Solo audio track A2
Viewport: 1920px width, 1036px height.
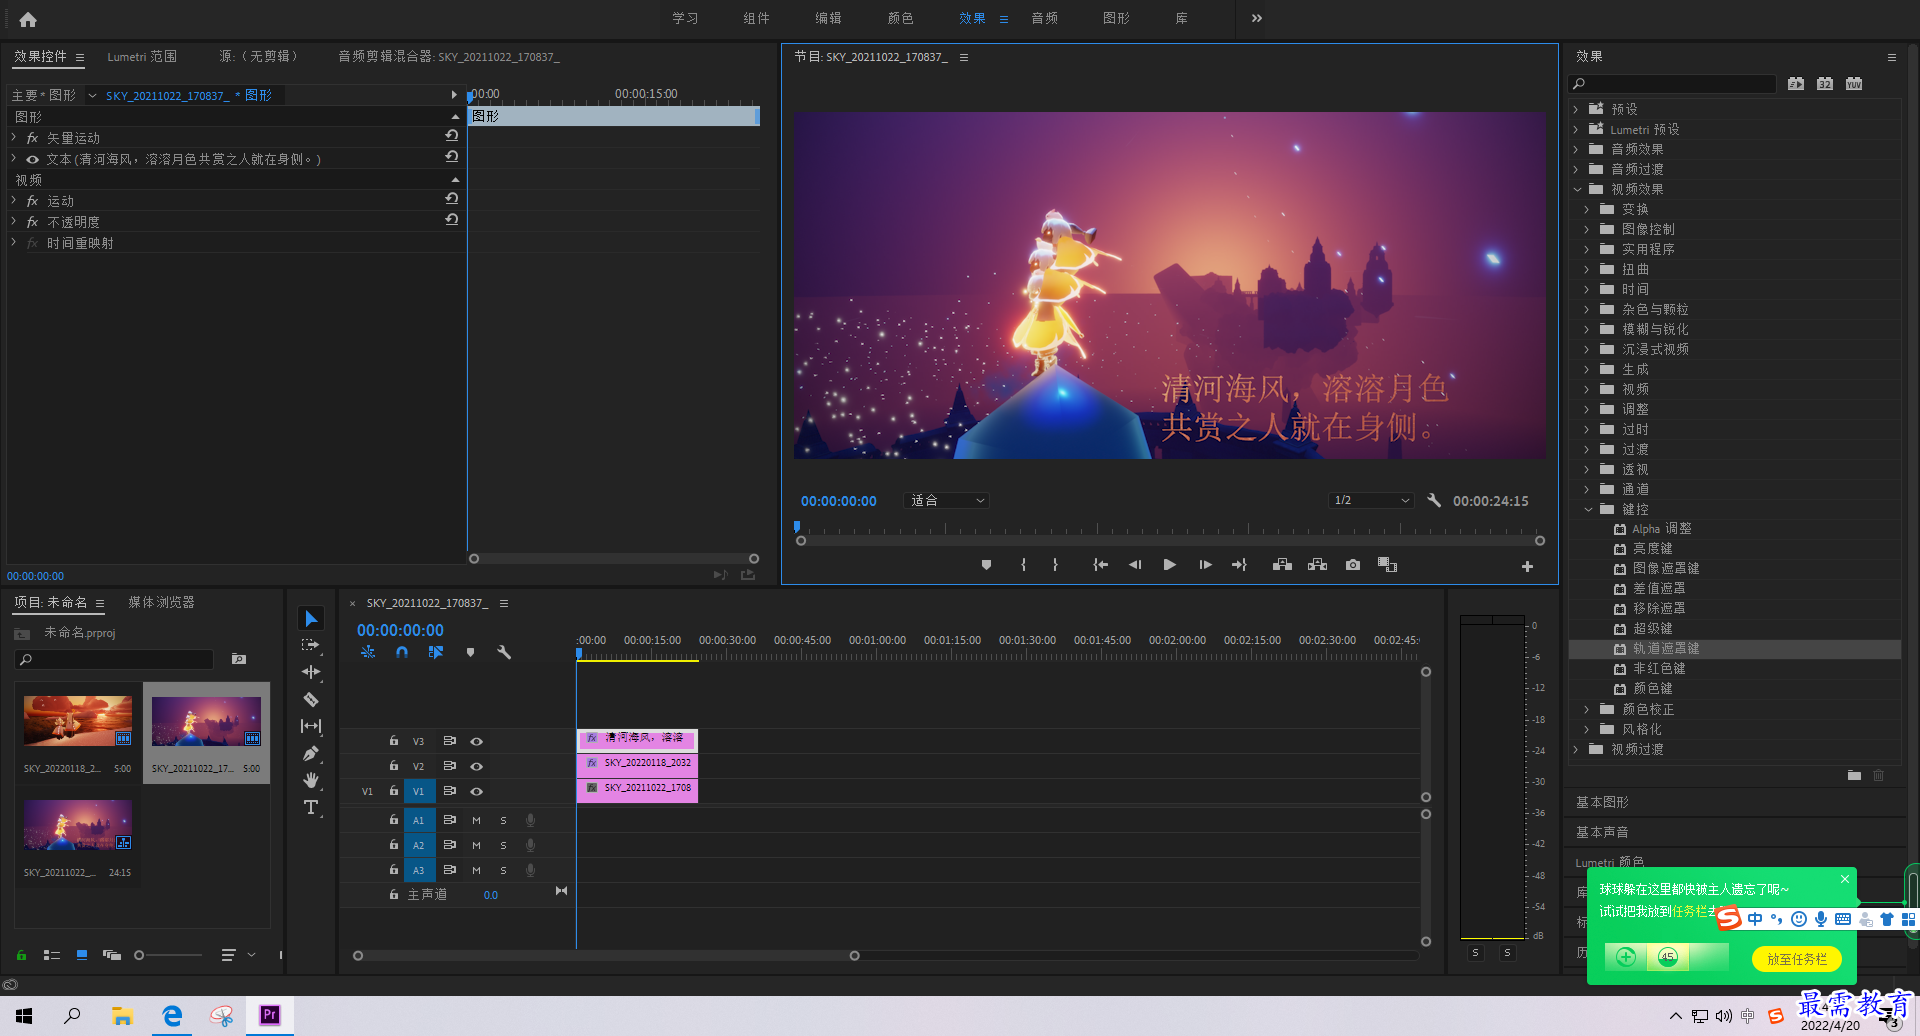503,845
